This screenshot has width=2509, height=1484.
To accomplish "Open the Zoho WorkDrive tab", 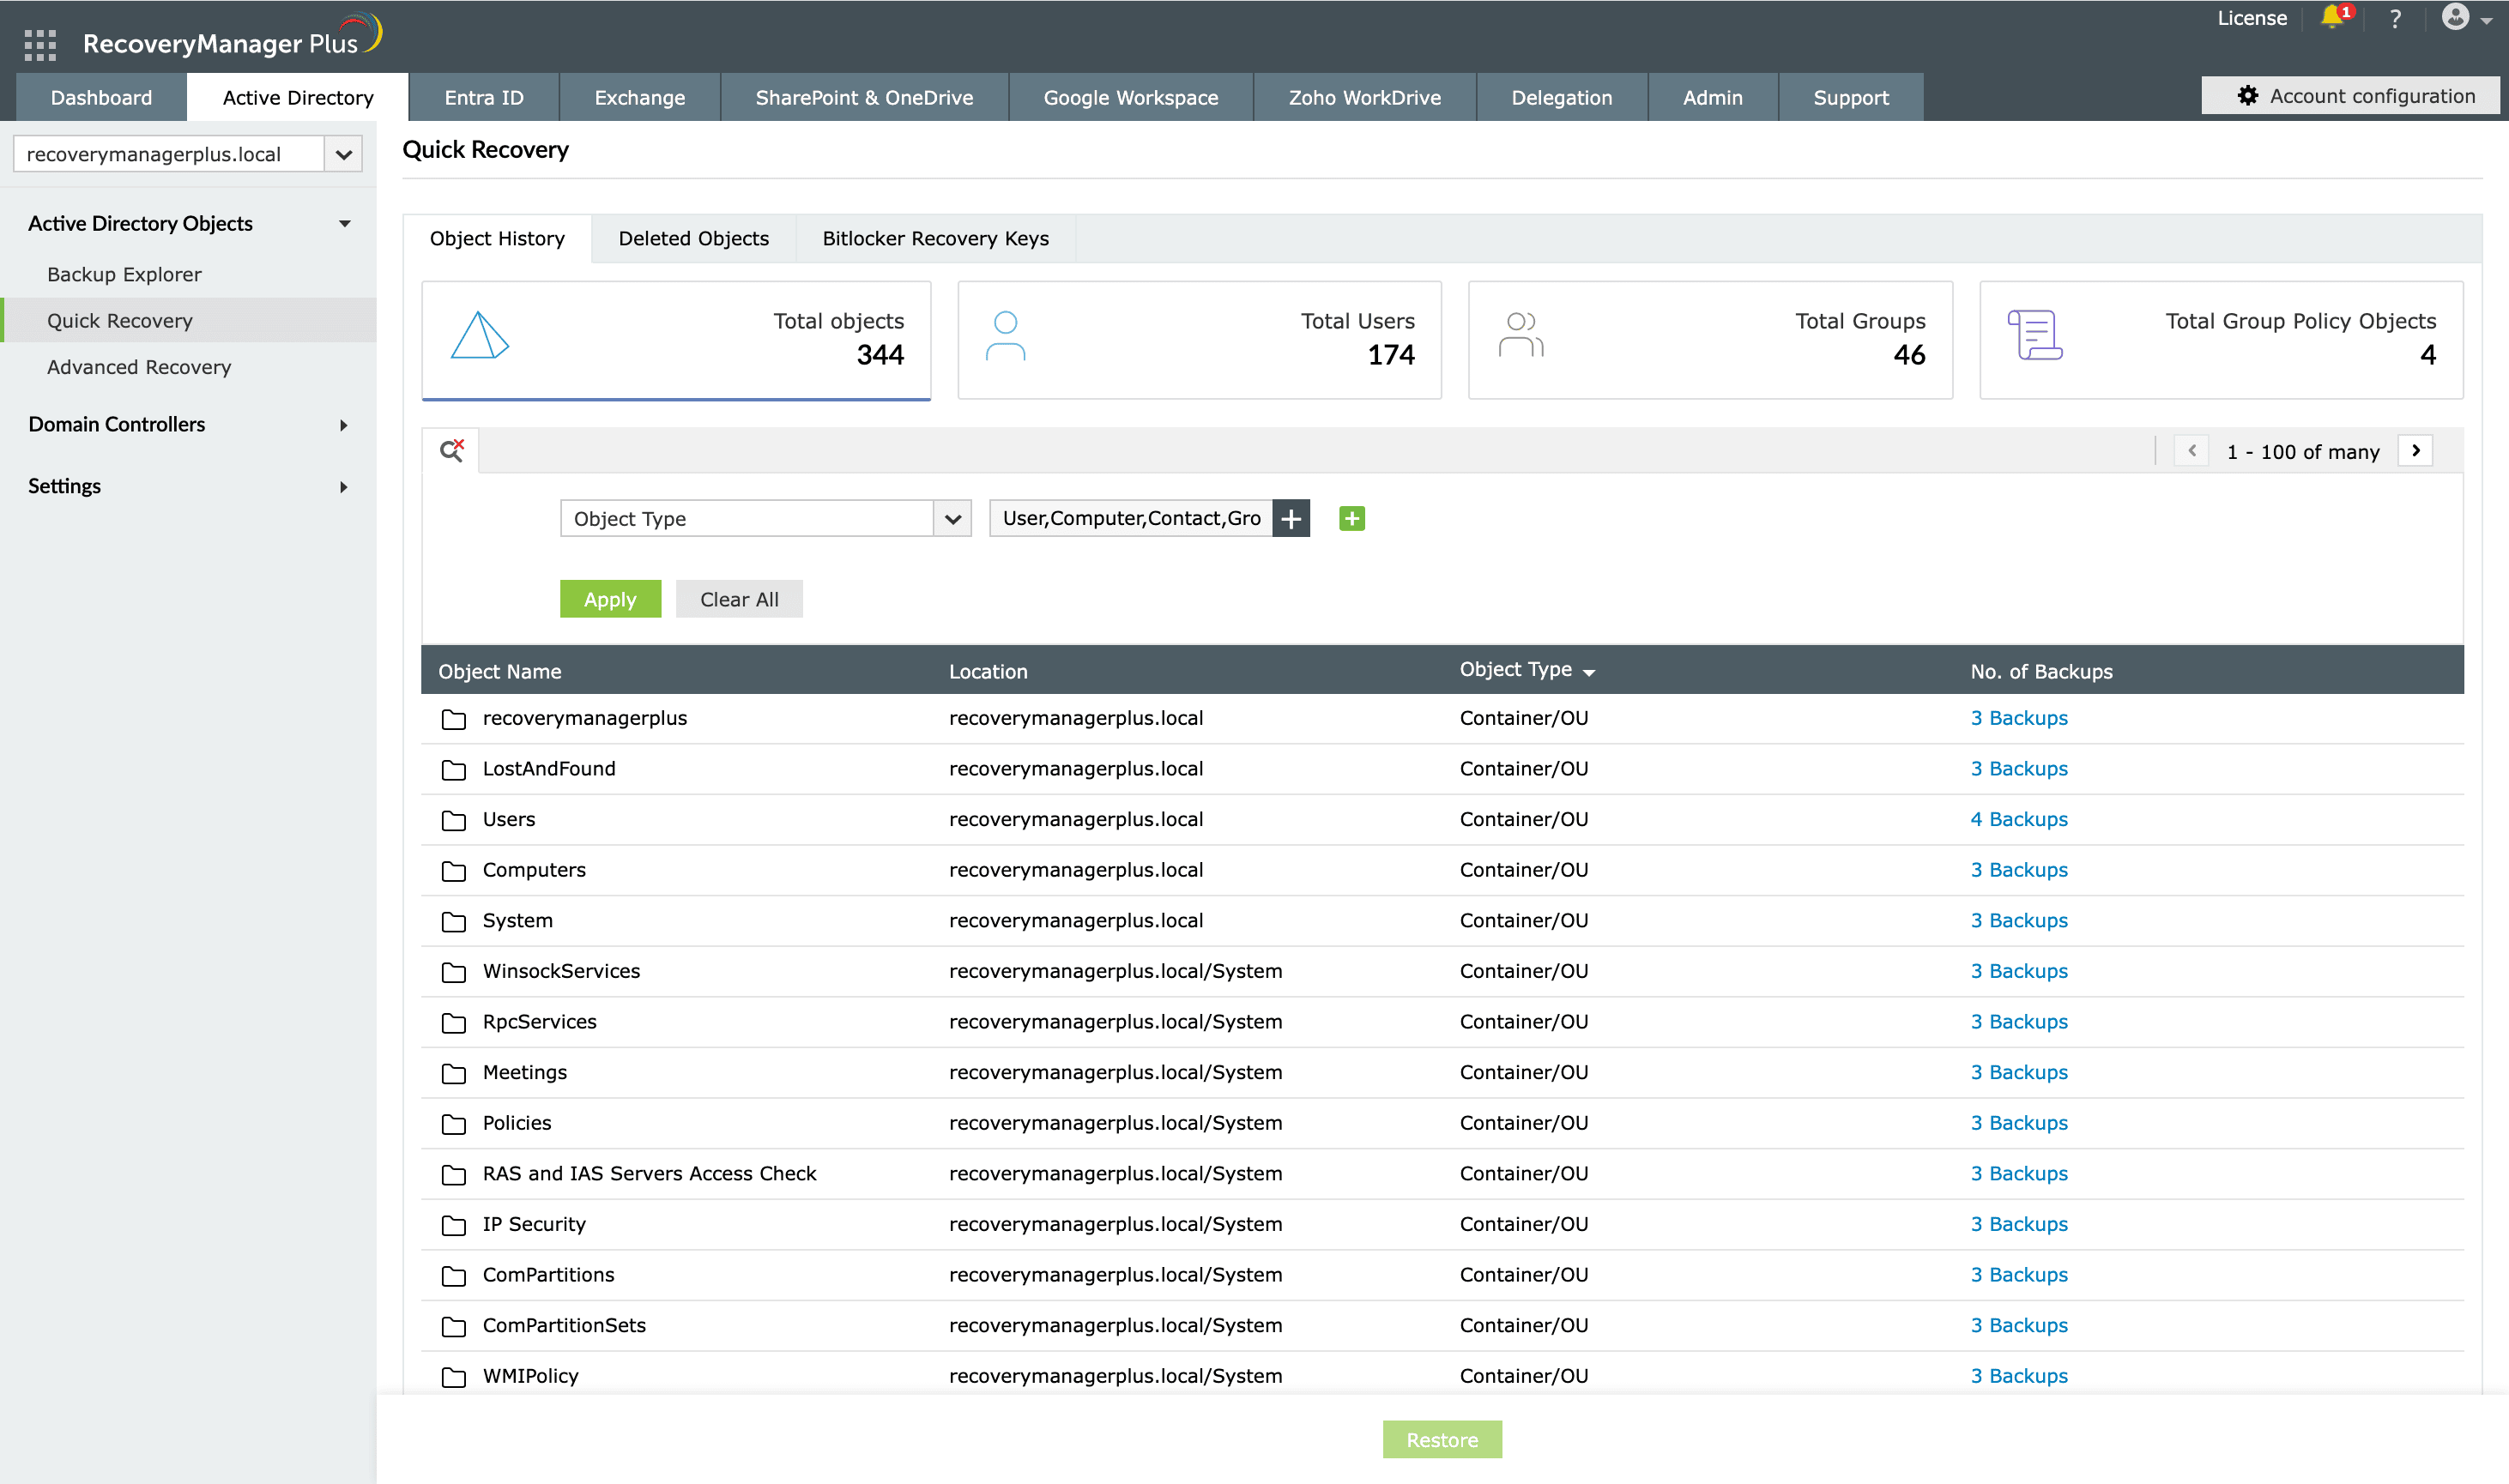I will pyautogui.click(x=1363, y=97).
